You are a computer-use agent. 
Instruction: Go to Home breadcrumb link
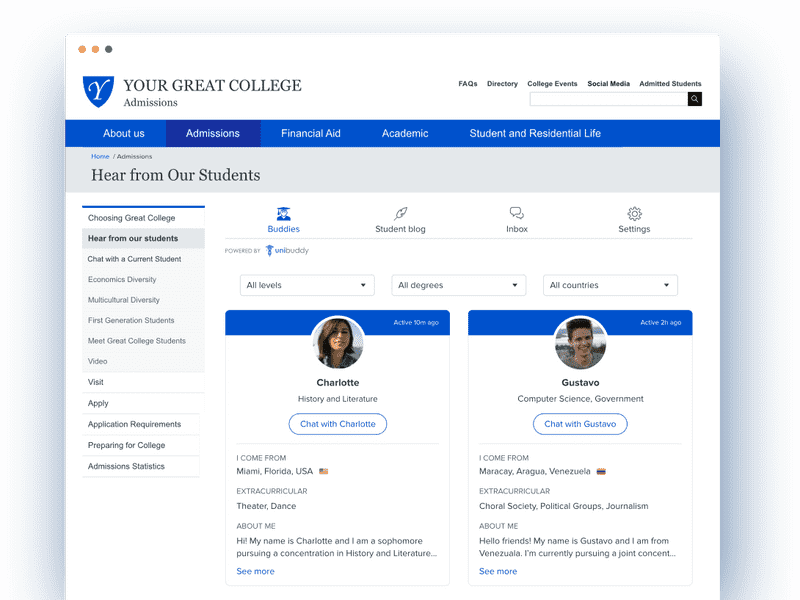(x=100, y=156)
